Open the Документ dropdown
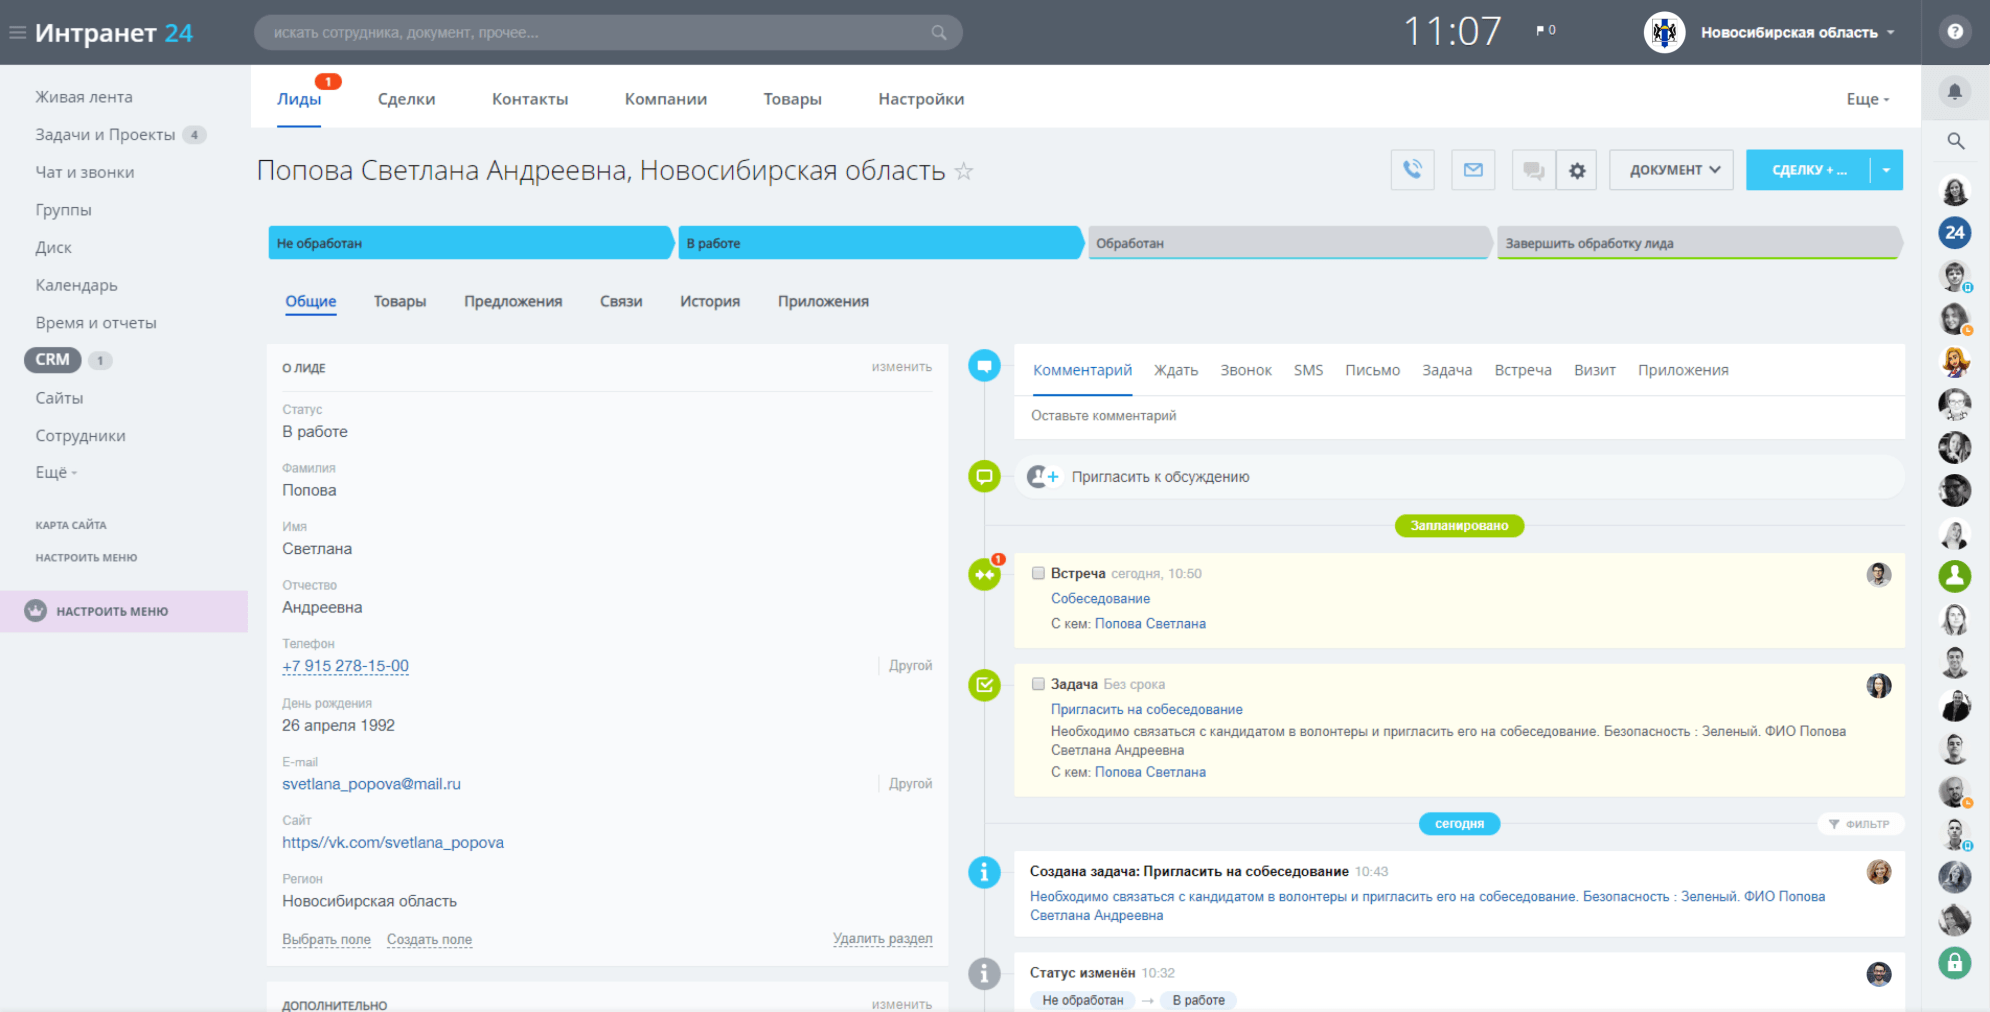The image size is (1990, 1012). 1672,170
